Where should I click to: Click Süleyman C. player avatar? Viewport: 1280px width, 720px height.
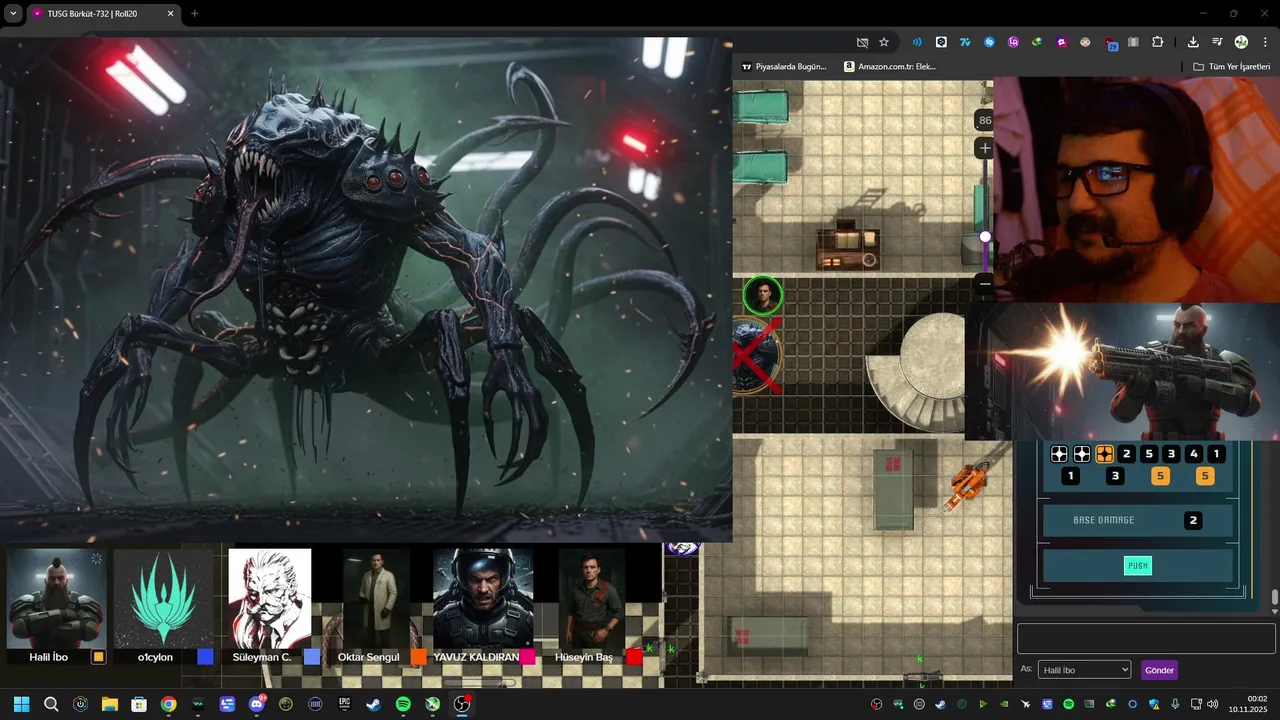pos(270,599)
